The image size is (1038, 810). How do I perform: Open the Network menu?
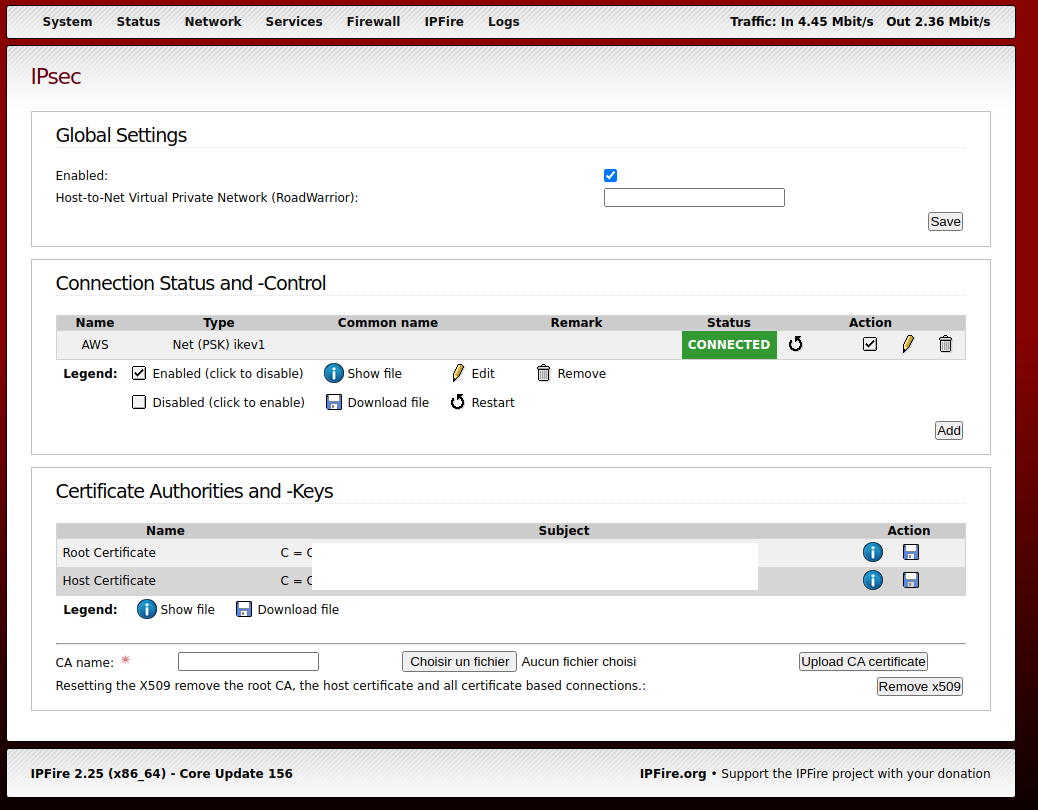tap(213, 21)
